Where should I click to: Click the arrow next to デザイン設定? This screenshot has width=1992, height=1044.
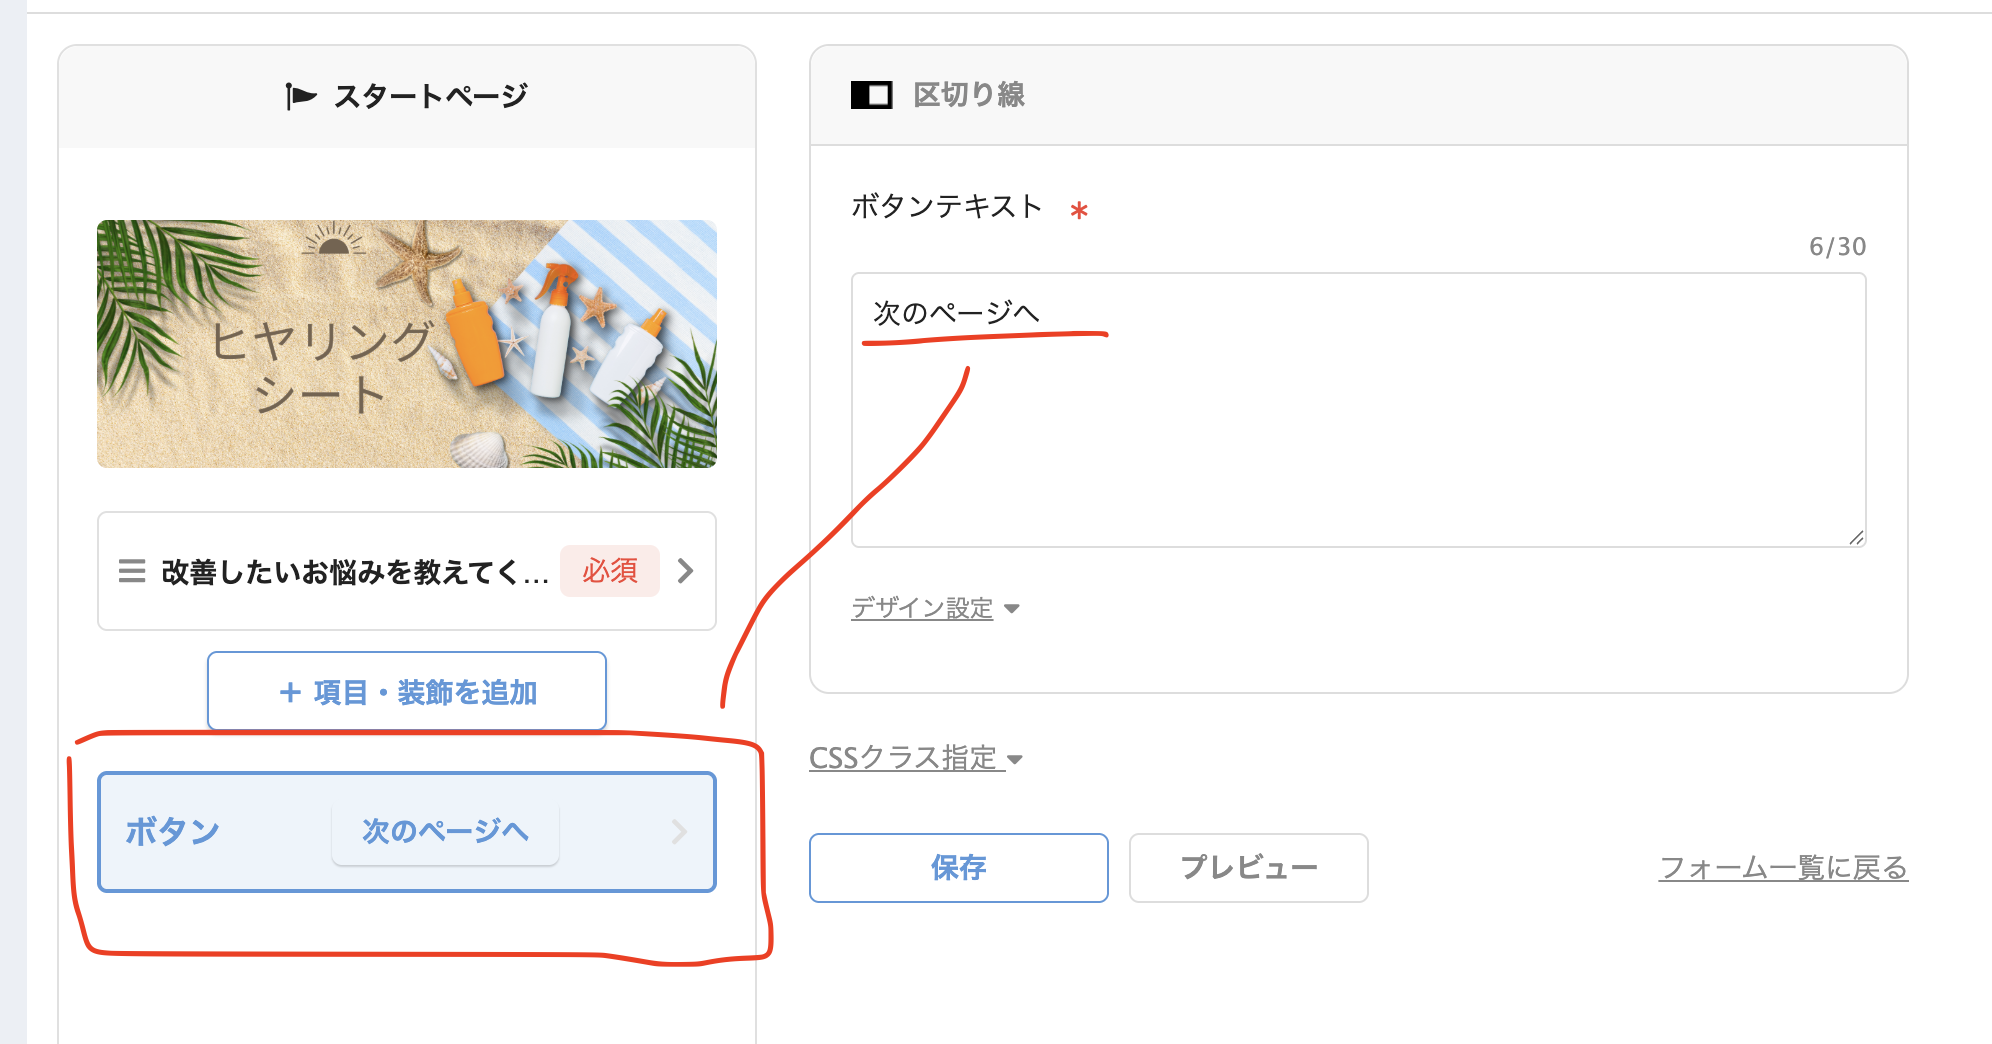tap(1011, 608)
